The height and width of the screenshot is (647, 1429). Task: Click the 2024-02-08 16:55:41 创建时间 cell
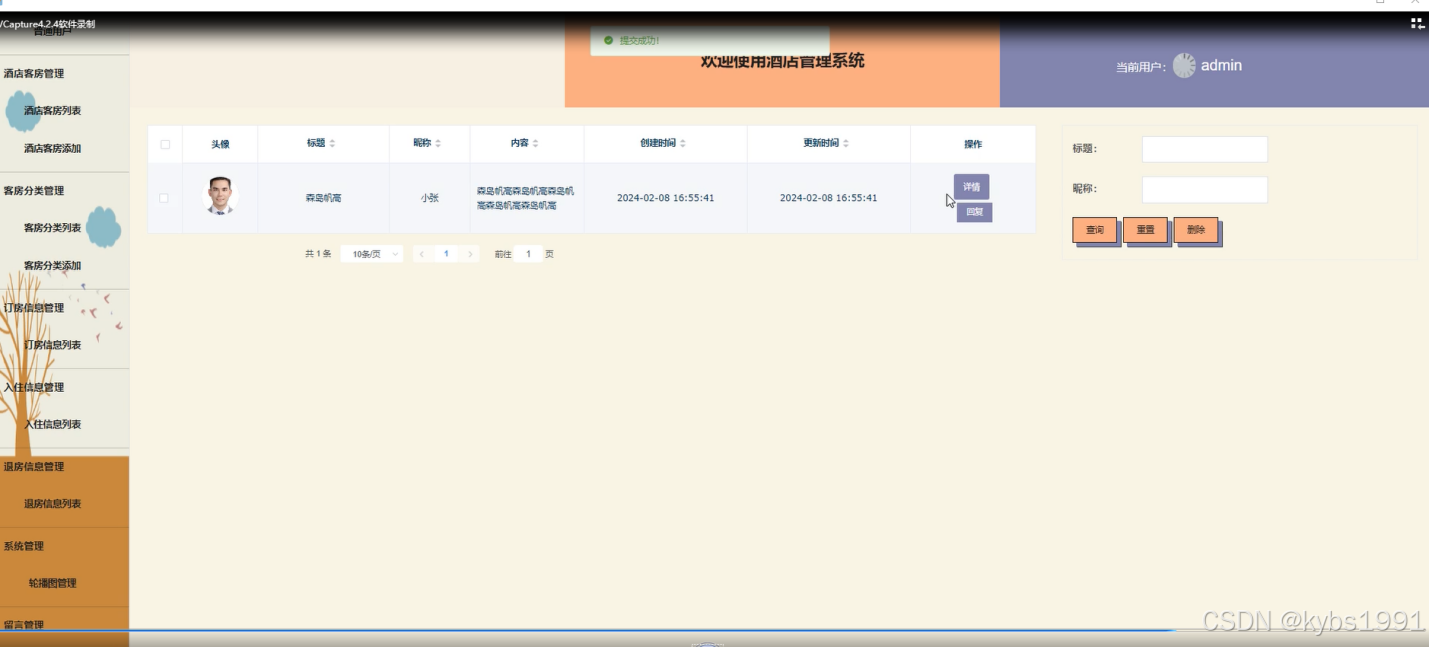pos(666,198)
